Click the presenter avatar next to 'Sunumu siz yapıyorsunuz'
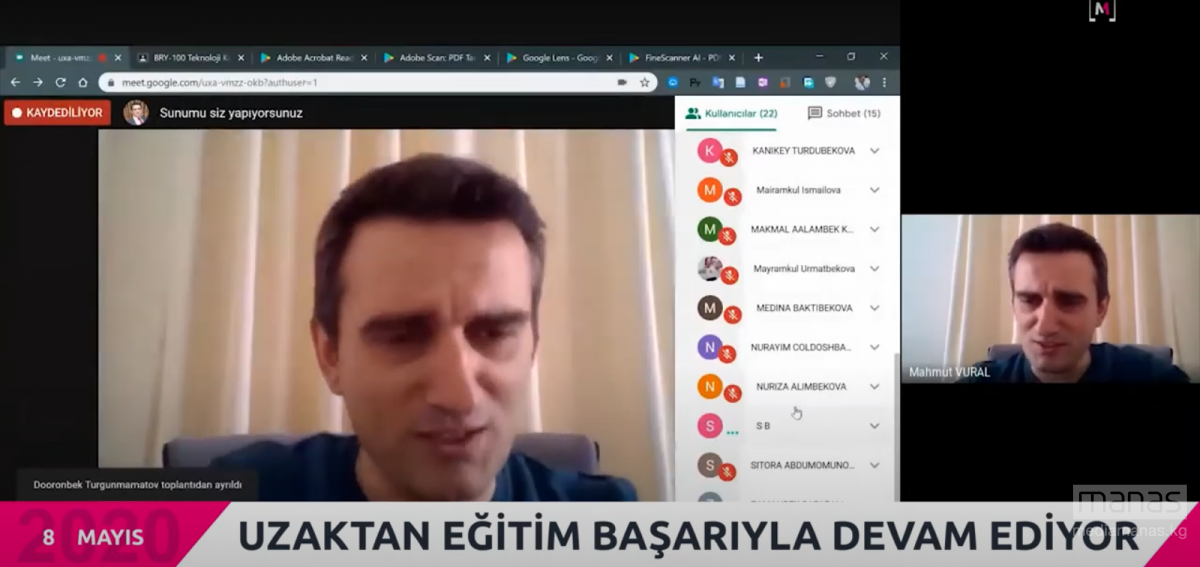This screenshot has width=1200, height=567. pyautogui.click(x=136, y=113)
